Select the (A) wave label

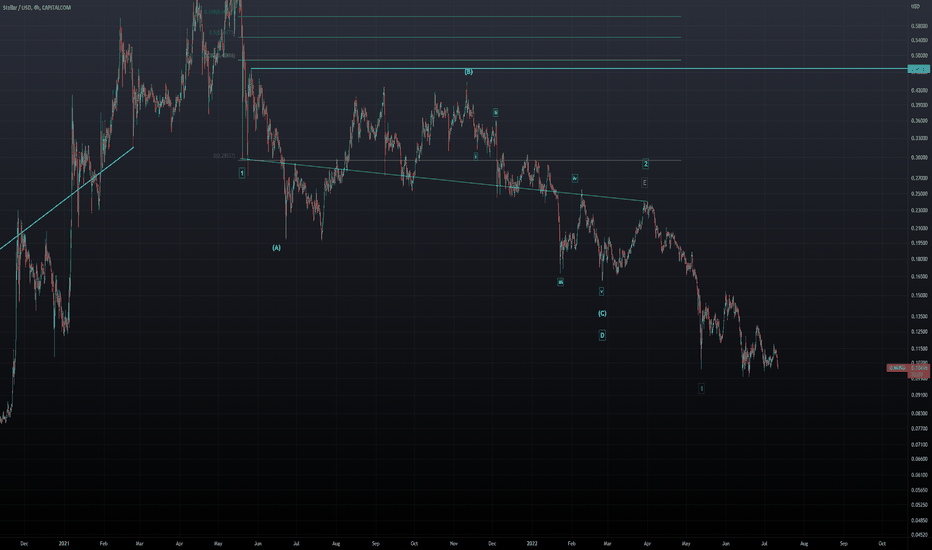point(276,247)
